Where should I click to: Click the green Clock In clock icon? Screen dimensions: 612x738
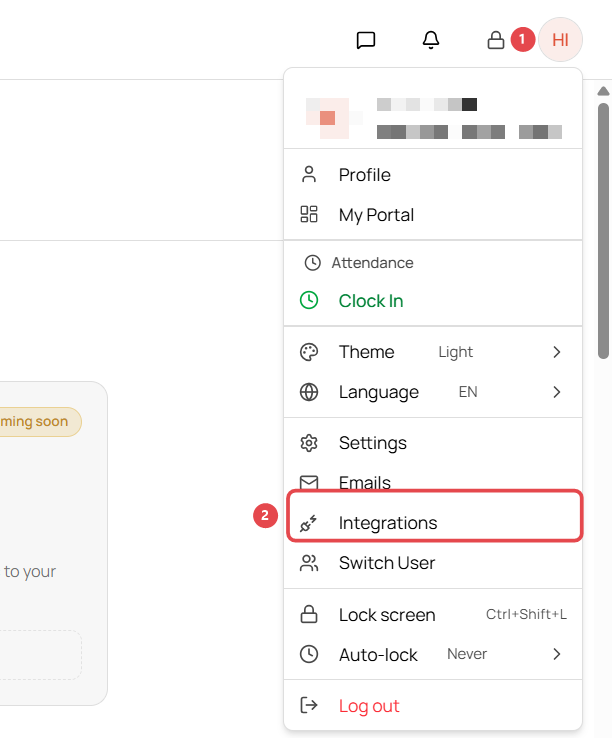pyautogui.click(x=309, y=300)
